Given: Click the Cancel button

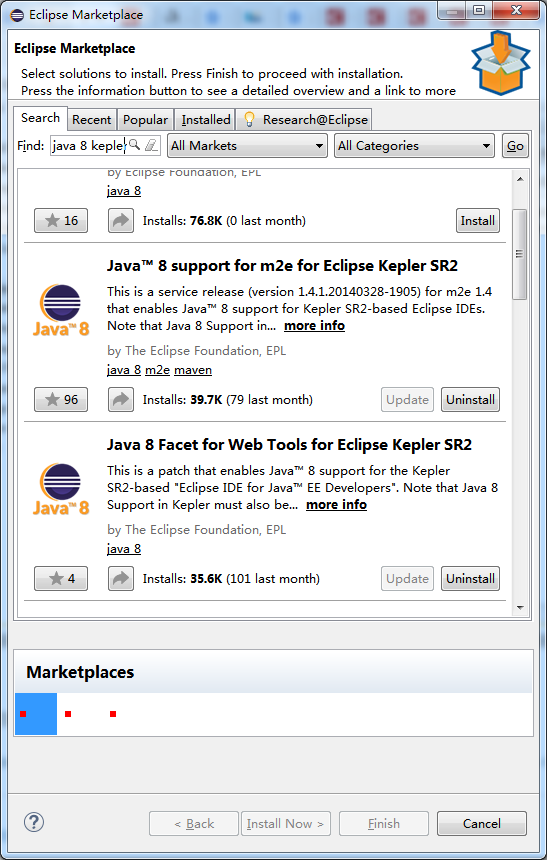Looking at the screenshot, I should coord(481,823).
